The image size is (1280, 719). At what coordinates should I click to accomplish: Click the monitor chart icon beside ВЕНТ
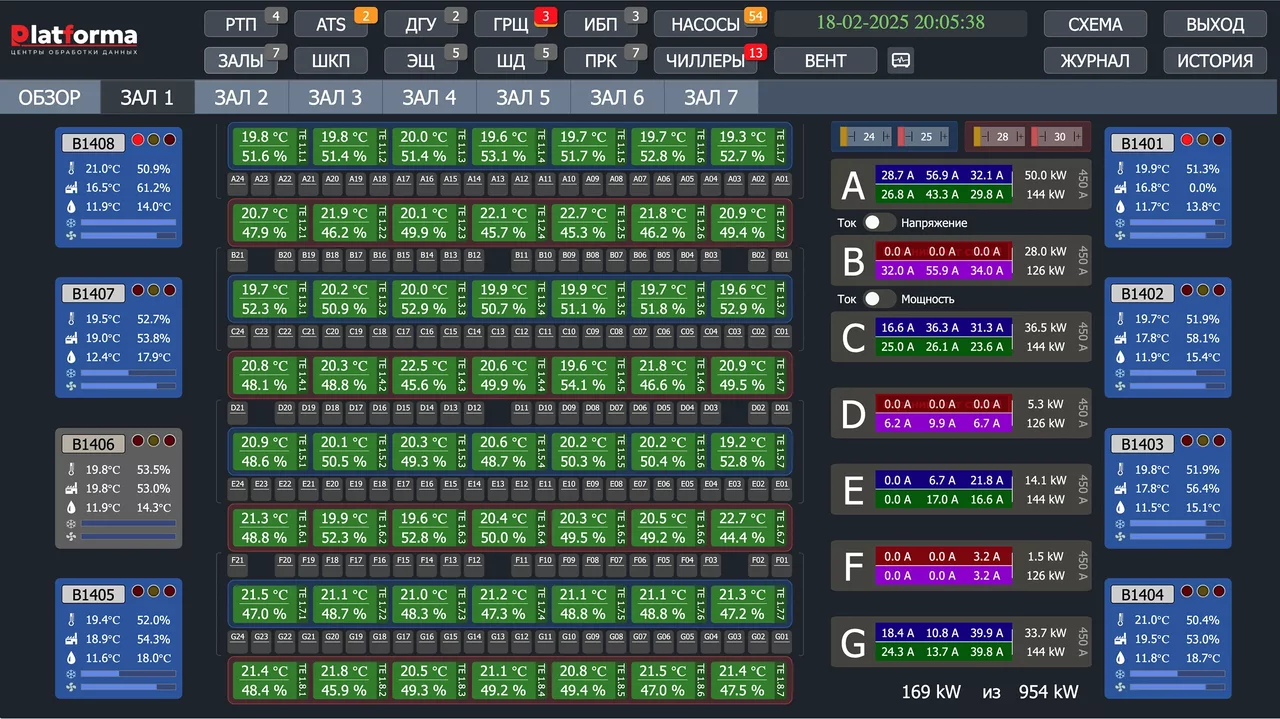coord(901,61)
